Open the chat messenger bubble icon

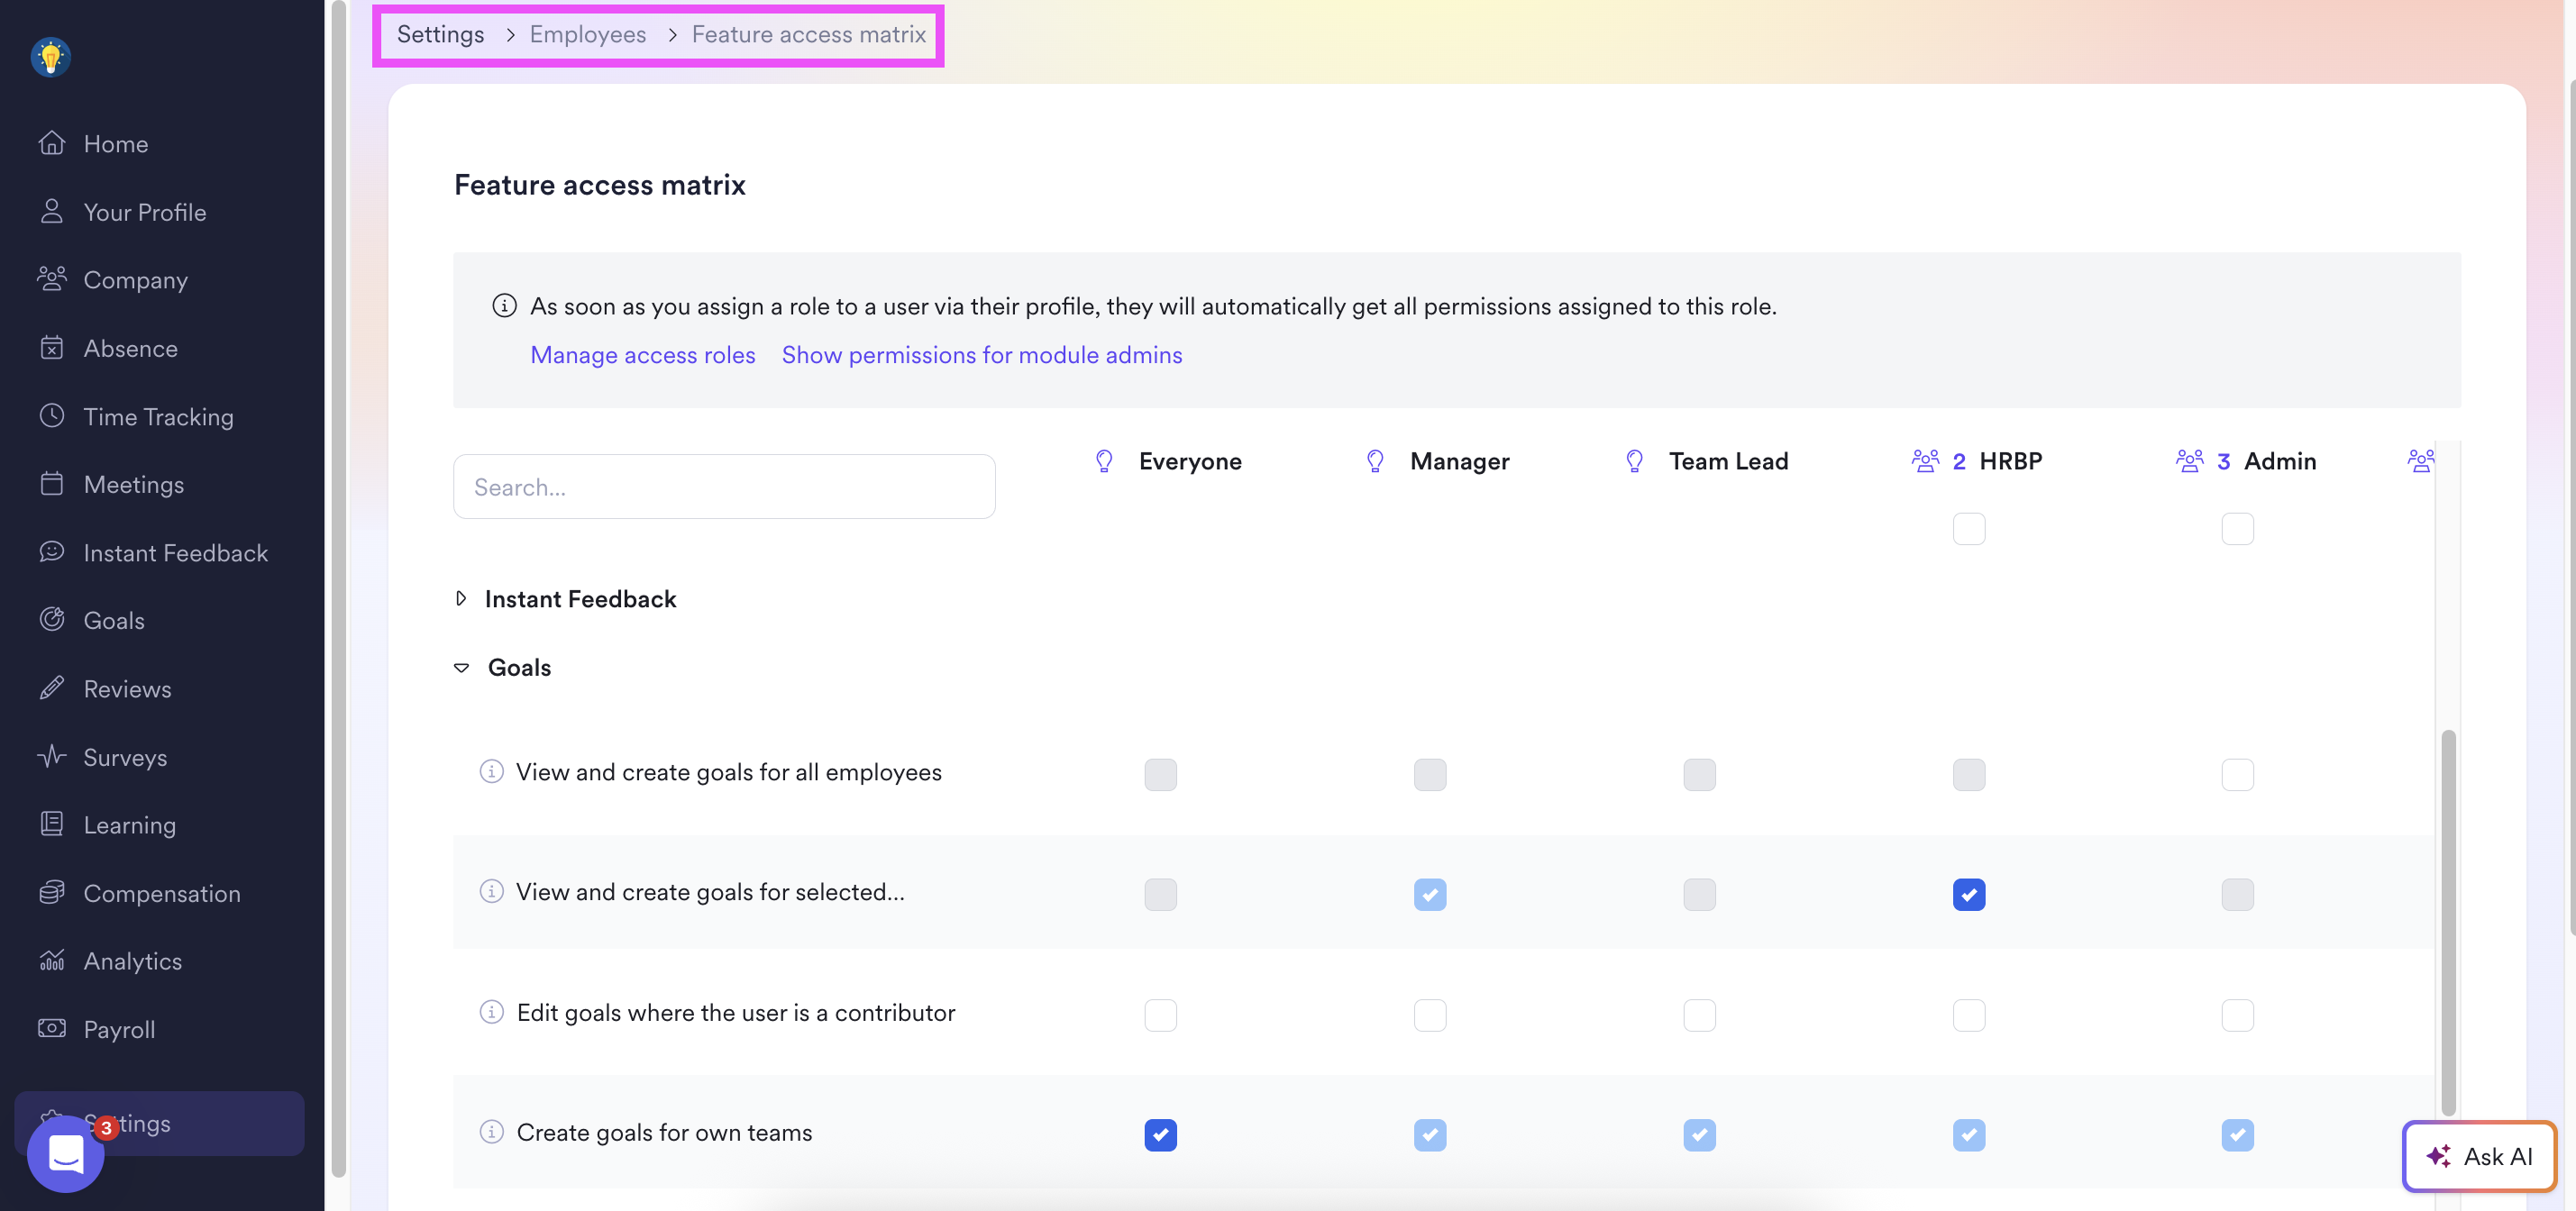click(66, 1154)
